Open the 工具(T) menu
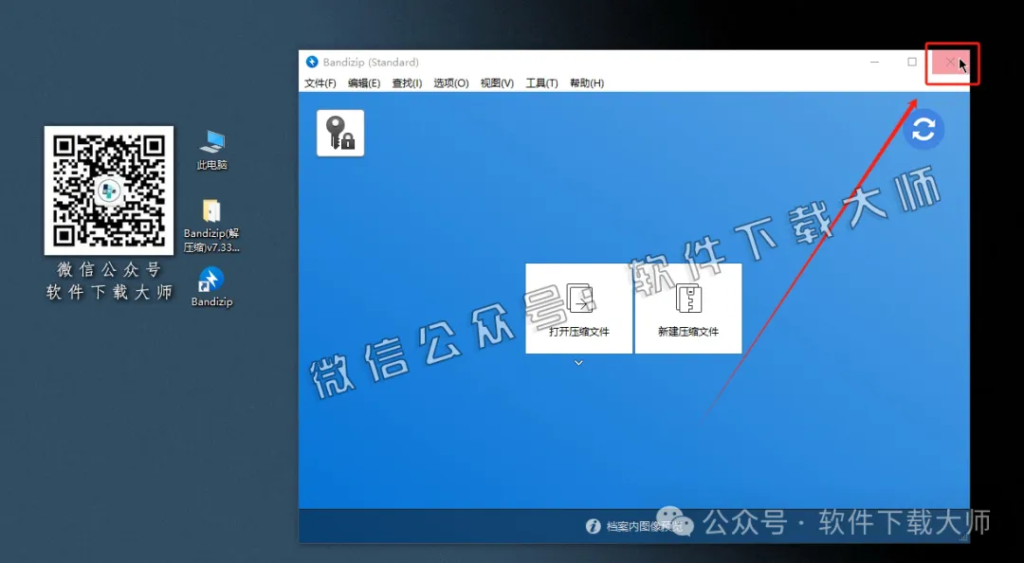 click(542, 83)
